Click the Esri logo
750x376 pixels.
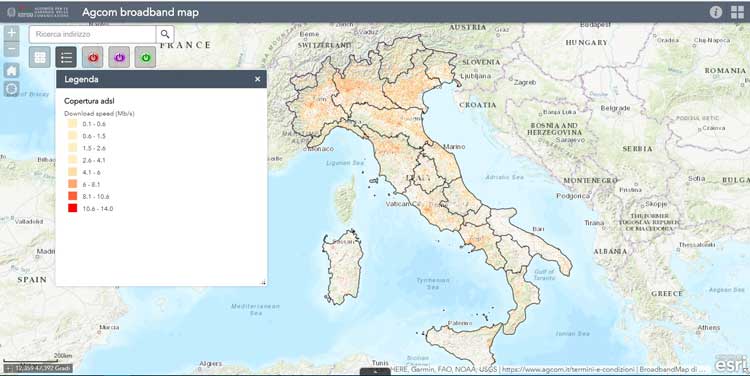(731, 364)
